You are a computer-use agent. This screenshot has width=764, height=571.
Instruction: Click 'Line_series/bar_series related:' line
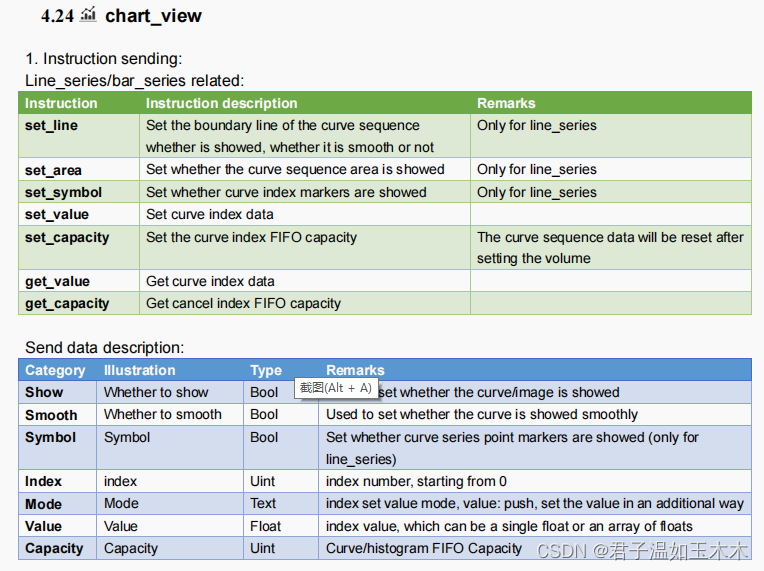[x=134, y=81]
